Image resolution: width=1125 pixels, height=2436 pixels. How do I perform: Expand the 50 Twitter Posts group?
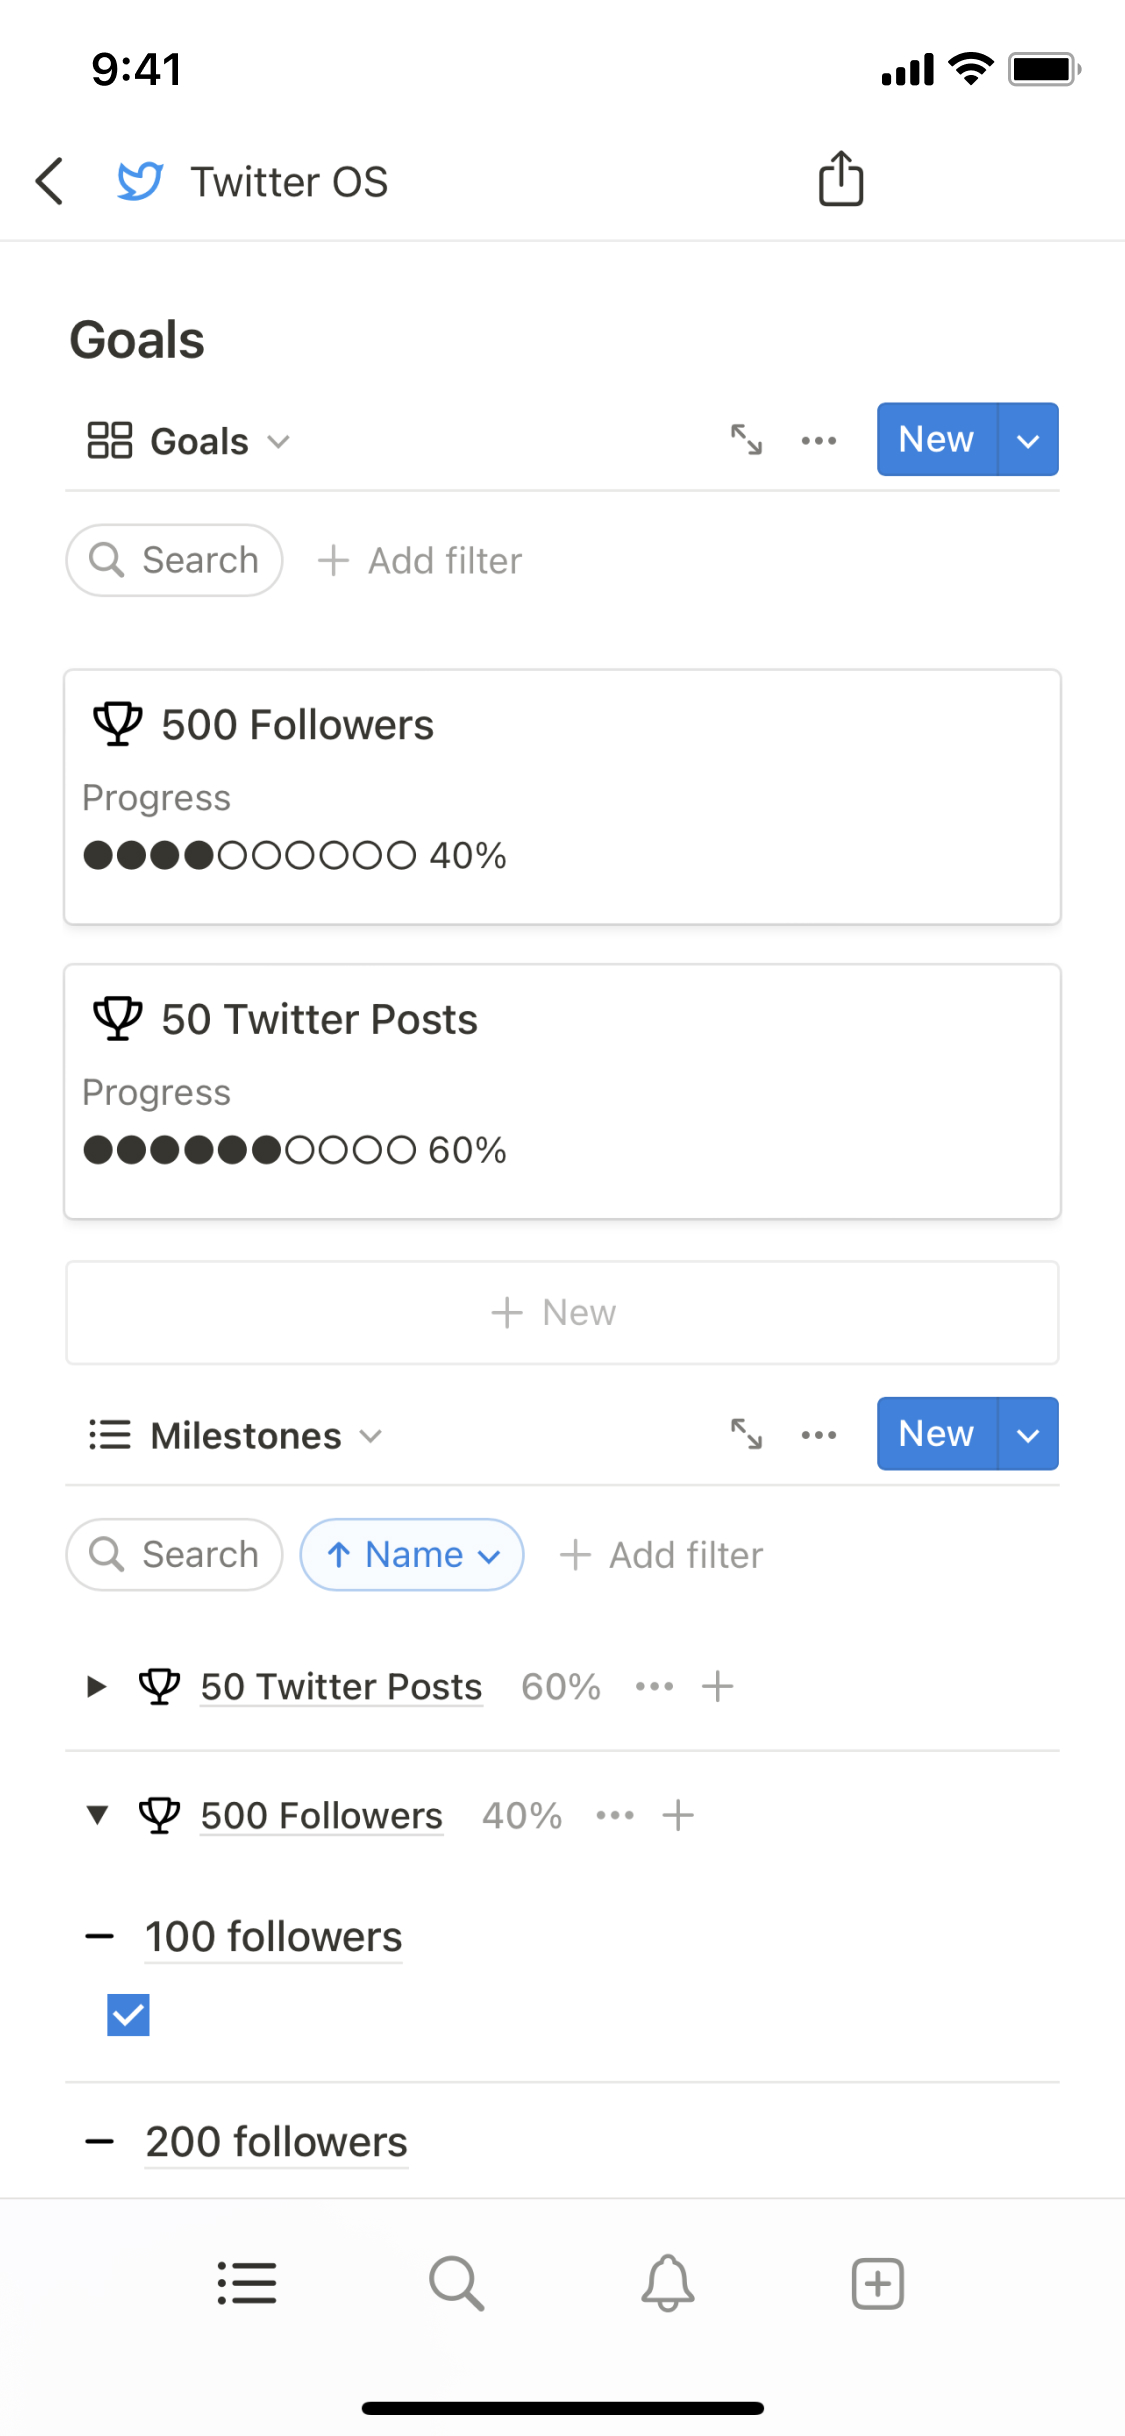(x=96, y=1687)
